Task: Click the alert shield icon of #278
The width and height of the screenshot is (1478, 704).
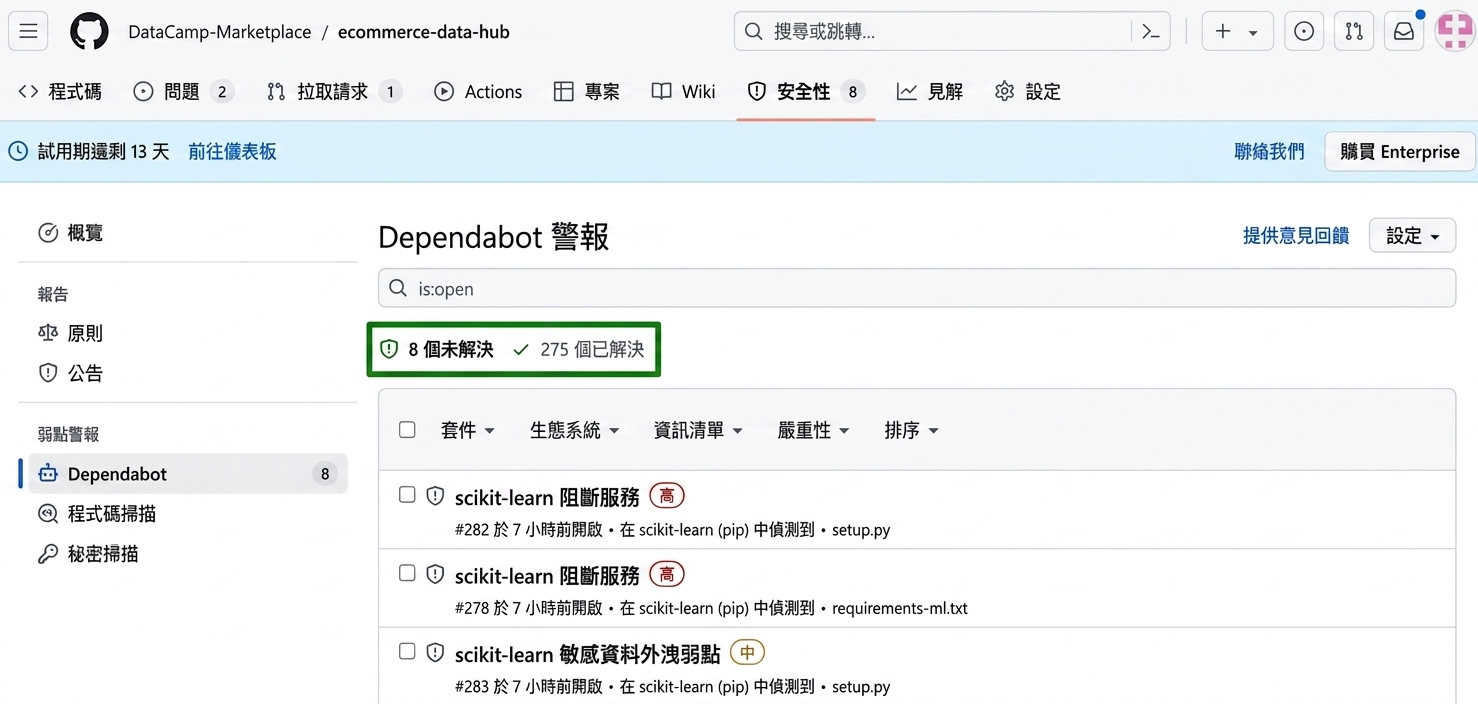Action: 435,574
